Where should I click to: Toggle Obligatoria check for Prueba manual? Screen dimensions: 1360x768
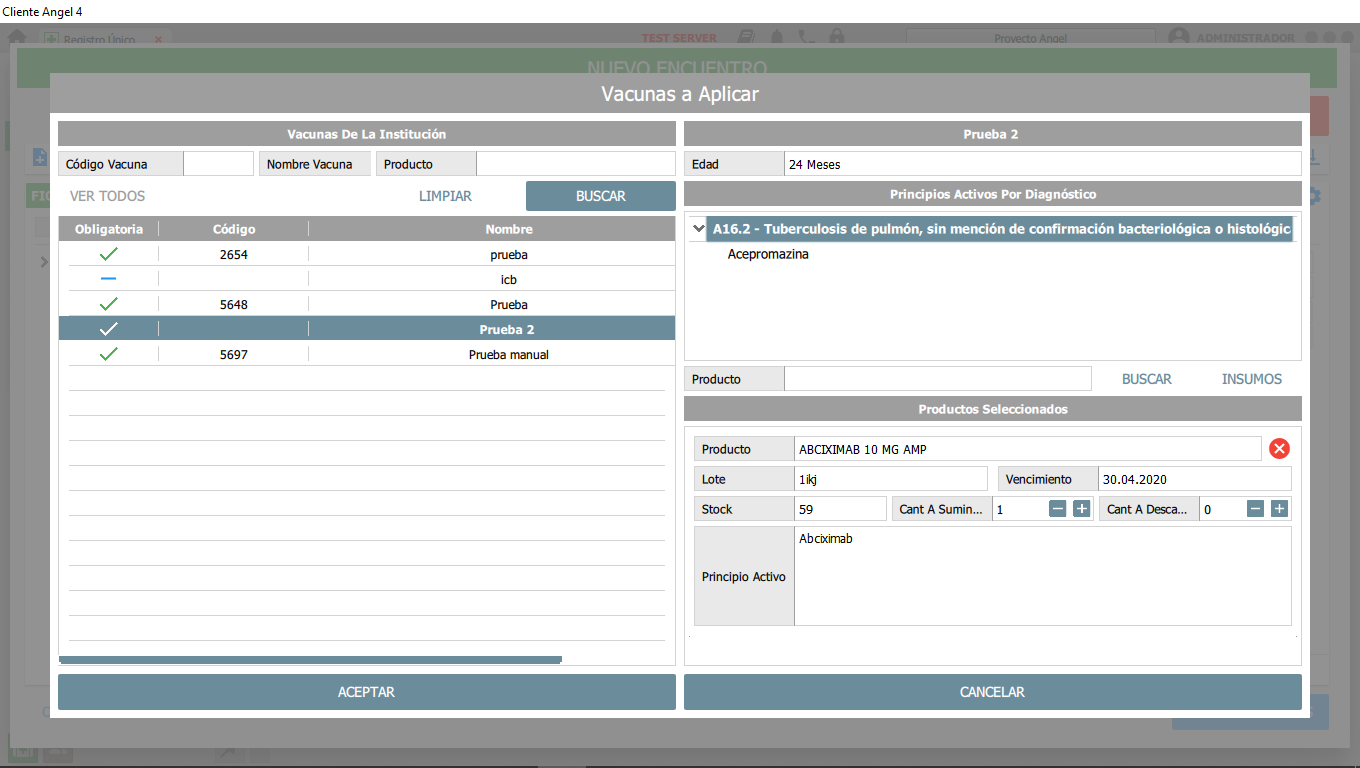[x=108, y=353]
